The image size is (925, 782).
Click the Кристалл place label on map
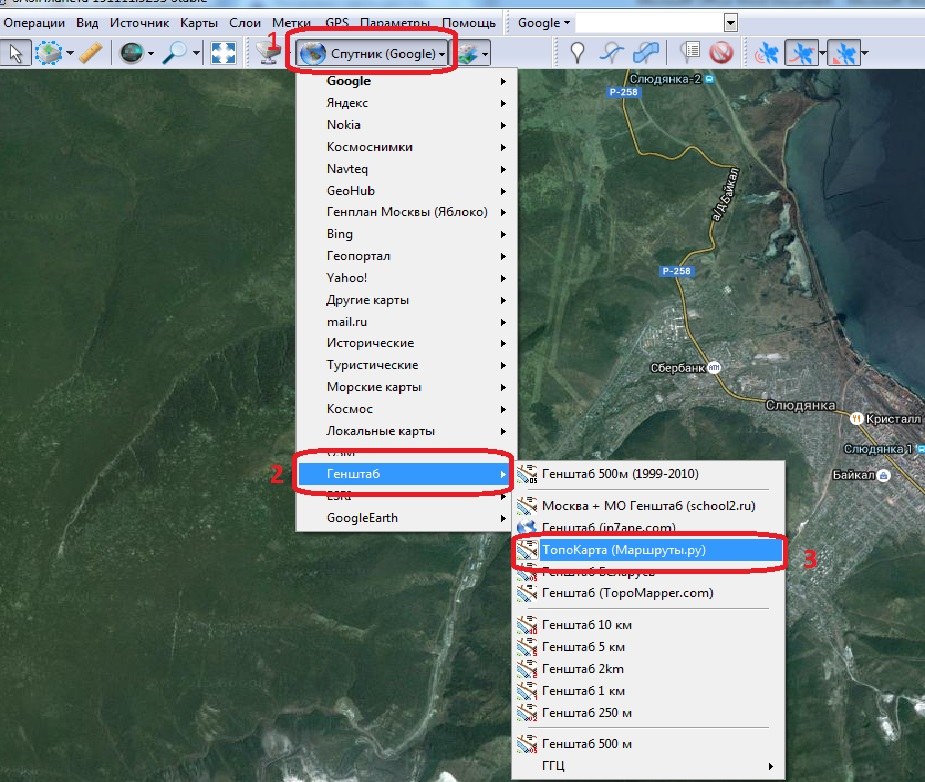click(893, 419)
